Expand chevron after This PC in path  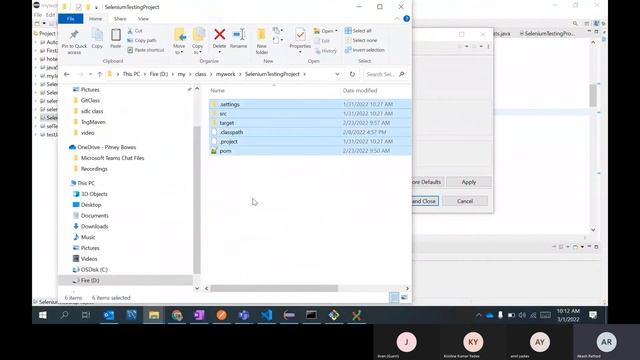(145, 74)
